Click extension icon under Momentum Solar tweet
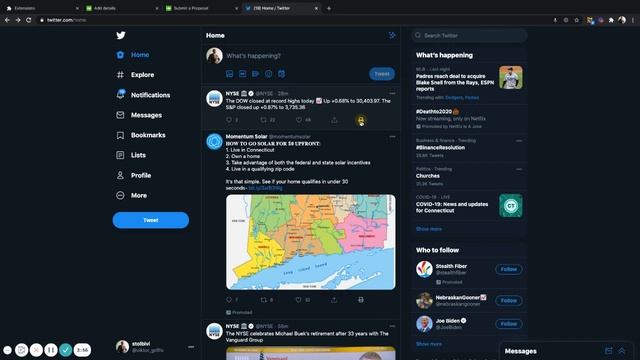 361,300
